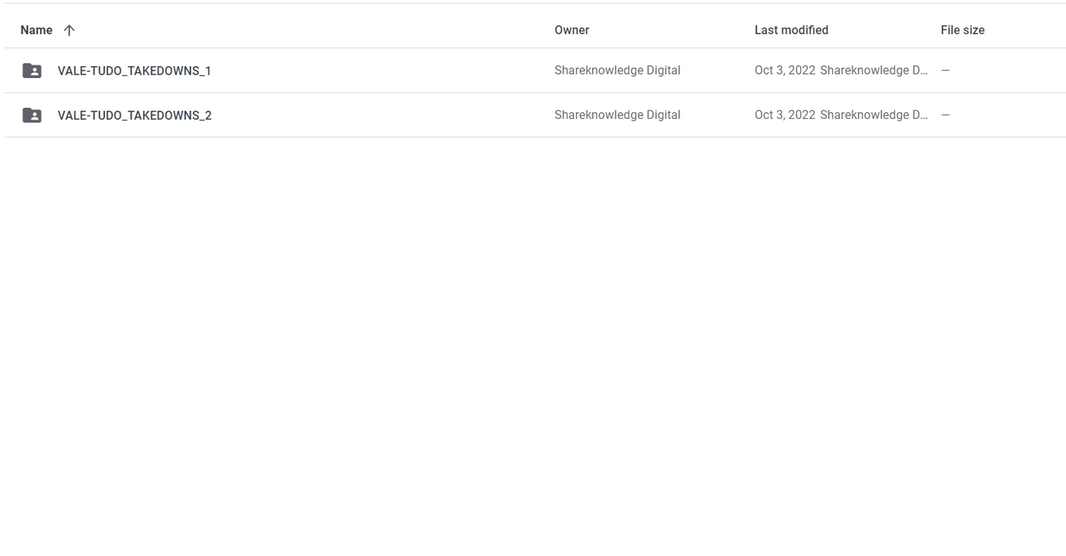Viewport: 1066px width, 556px height.
Task: Click the Owner column header
Action: 572,30
